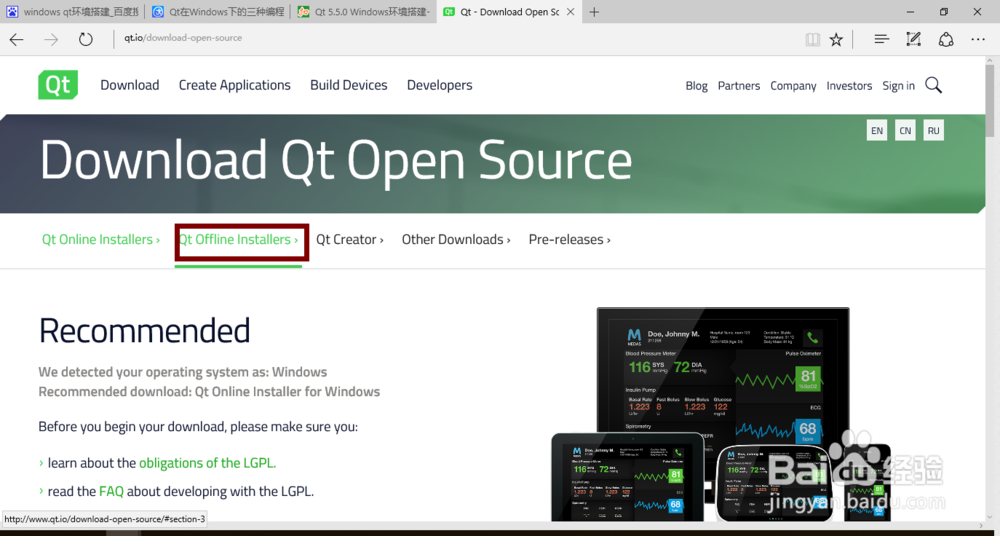Go to Other Downloads section

(x=456, y=240)
